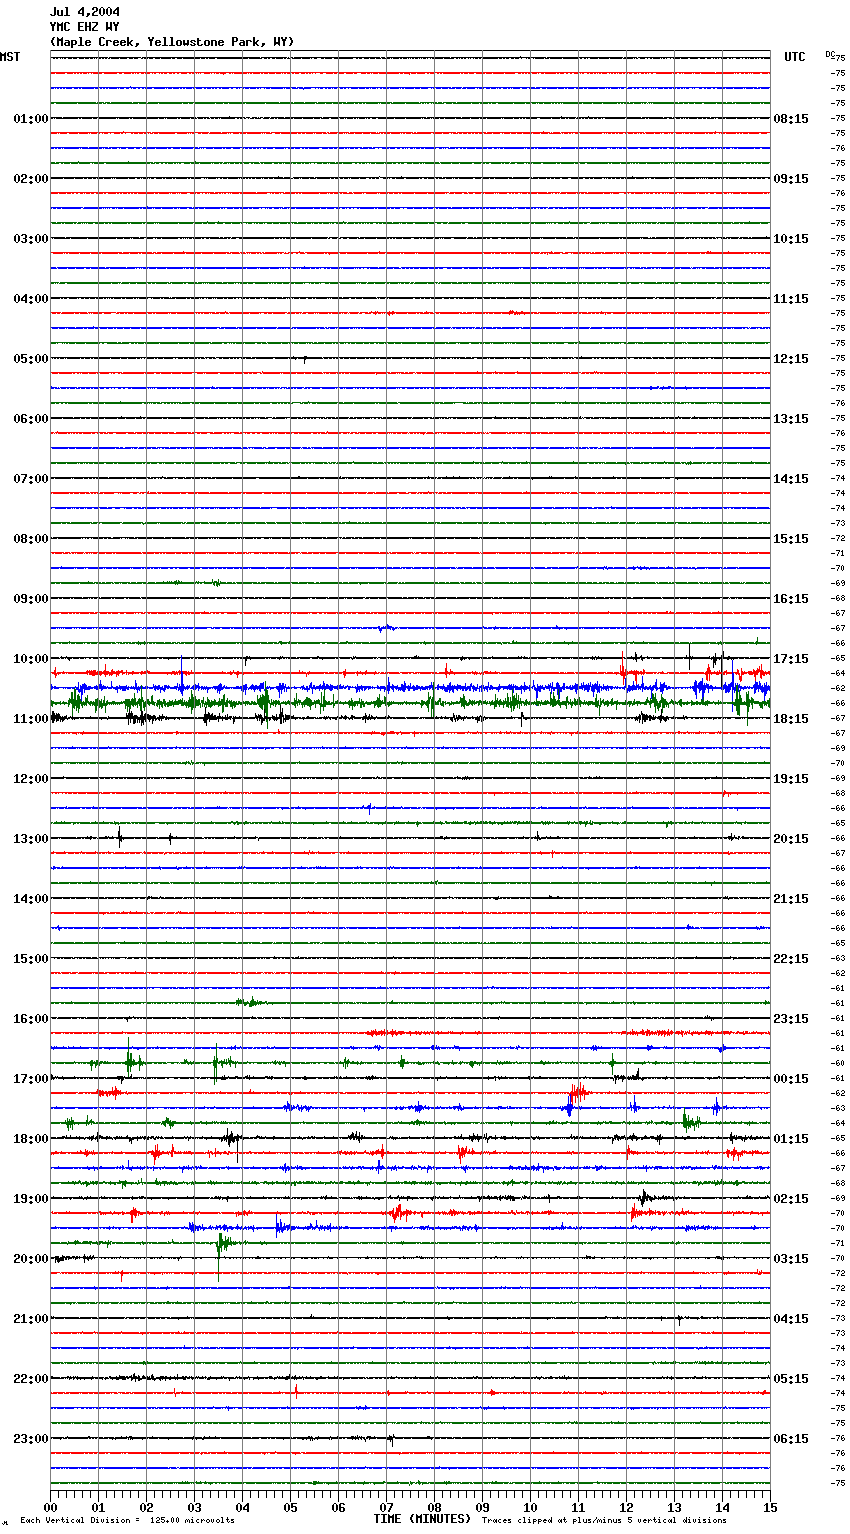Screen dimensions: 850x1534
Task: Click the 23:15 UTC time label
Action: [791, 1019]
